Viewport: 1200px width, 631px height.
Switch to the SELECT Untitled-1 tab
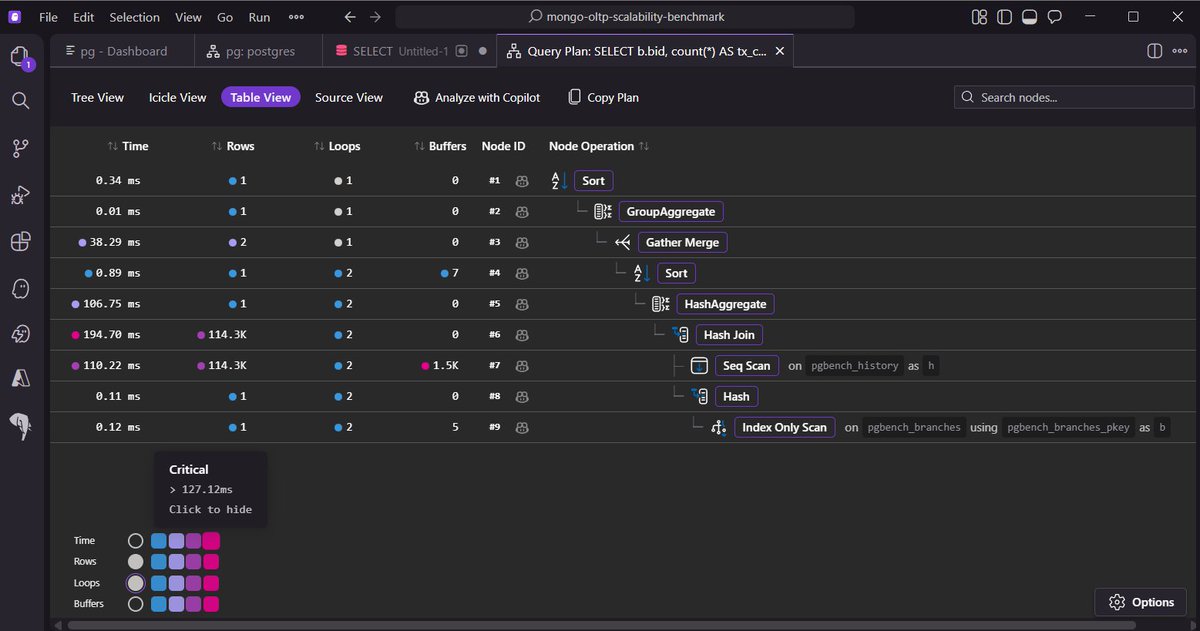411,51
